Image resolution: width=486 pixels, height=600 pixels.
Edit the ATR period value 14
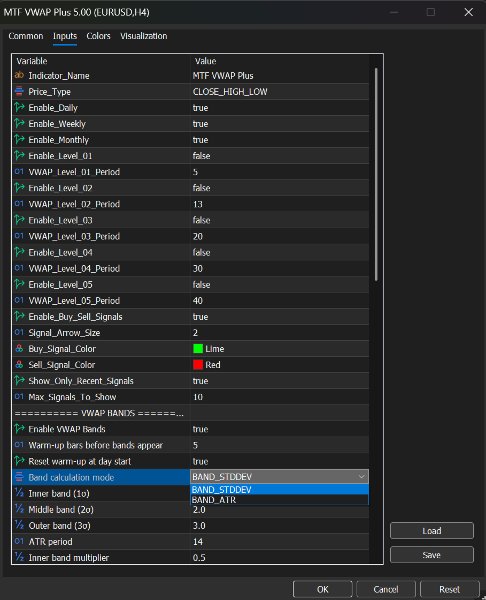coord(198,541)
